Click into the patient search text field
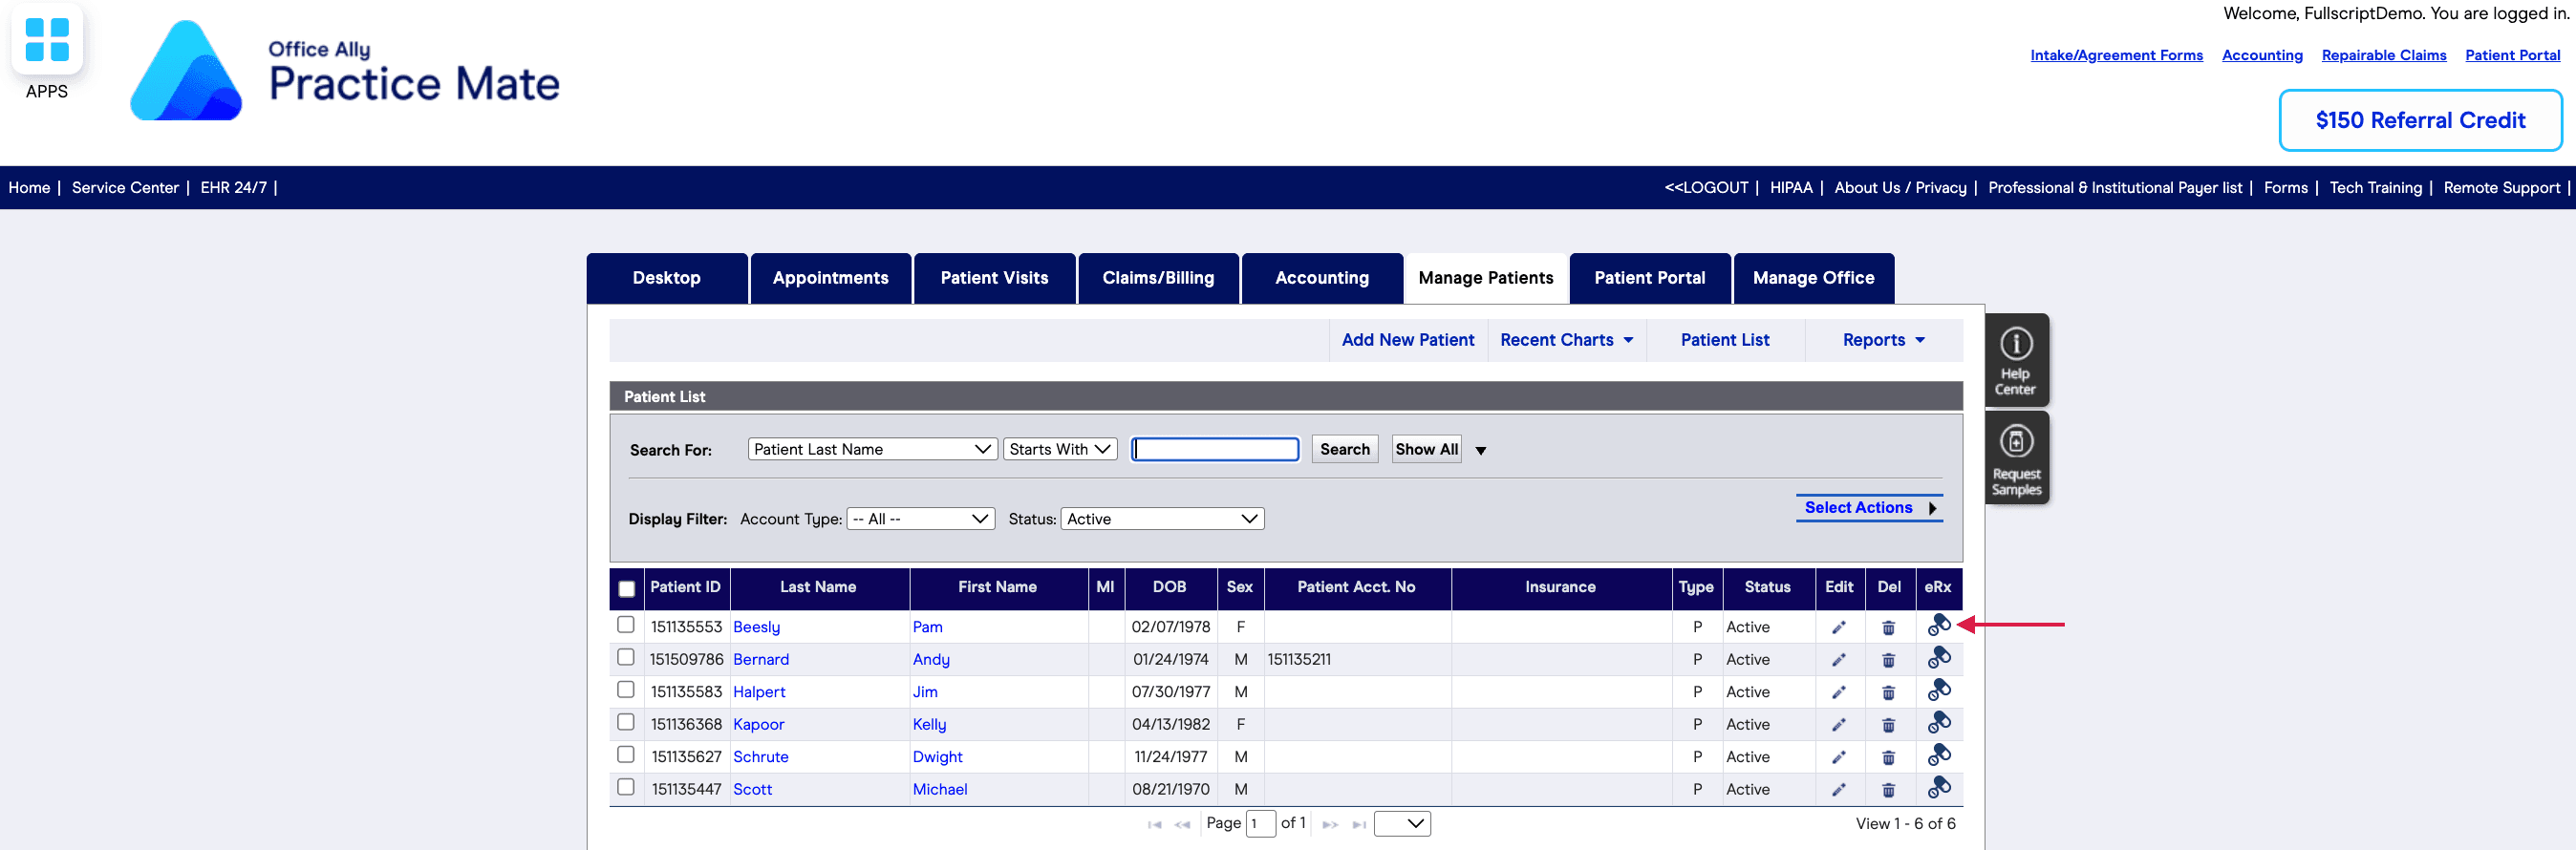 click(1215, 450)
